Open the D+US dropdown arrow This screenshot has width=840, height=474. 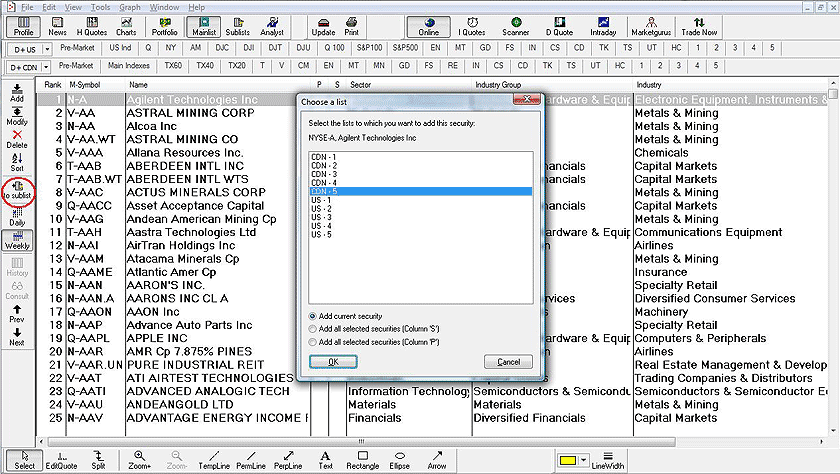(x=47, y=49)
